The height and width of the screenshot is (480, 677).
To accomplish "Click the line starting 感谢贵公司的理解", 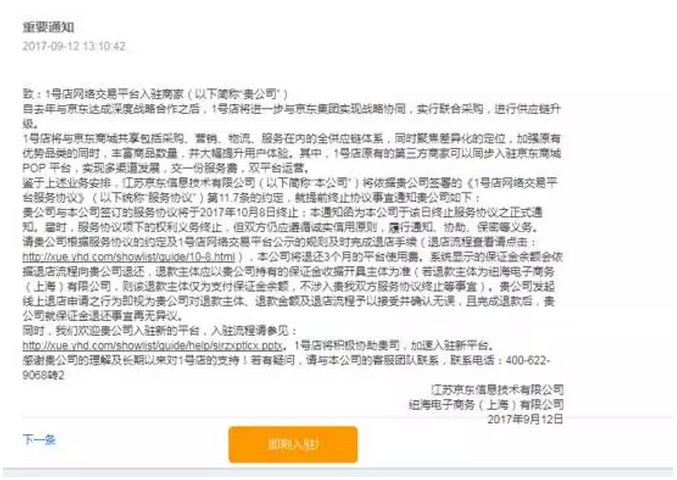I will (286, 360).
